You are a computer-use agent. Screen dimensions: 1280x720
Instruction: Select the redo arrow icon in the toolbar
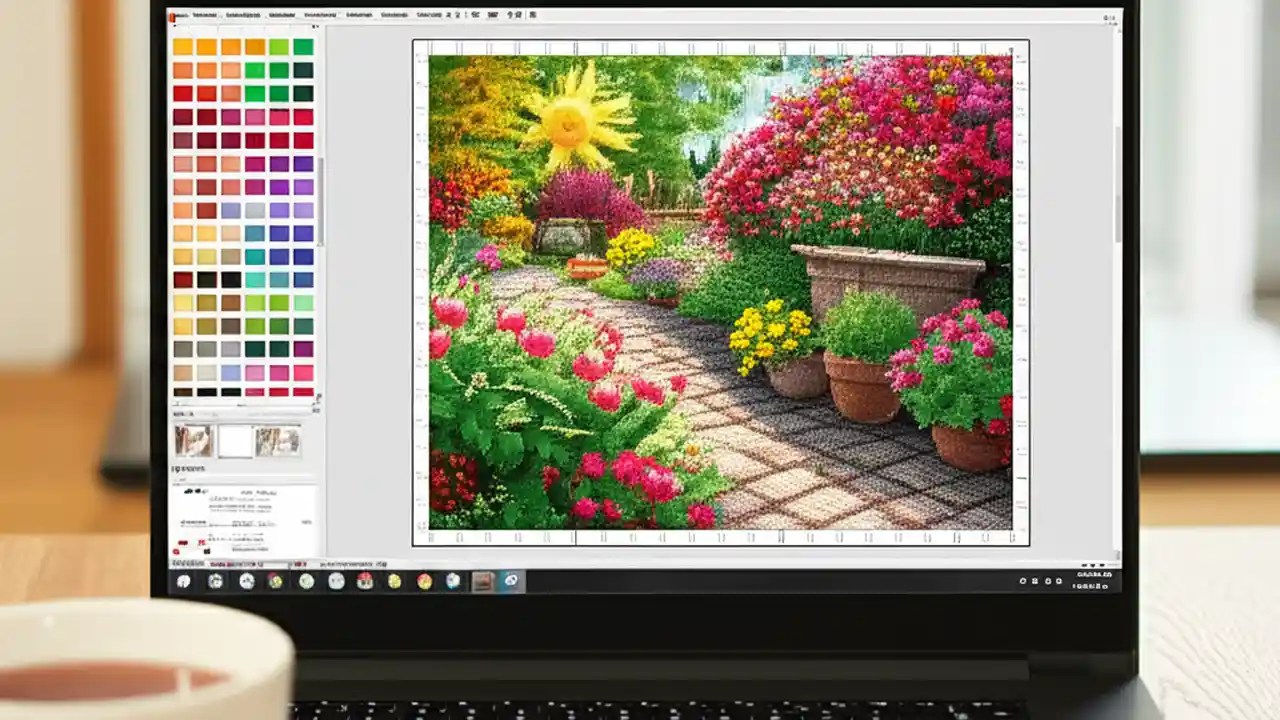[517, 15]
